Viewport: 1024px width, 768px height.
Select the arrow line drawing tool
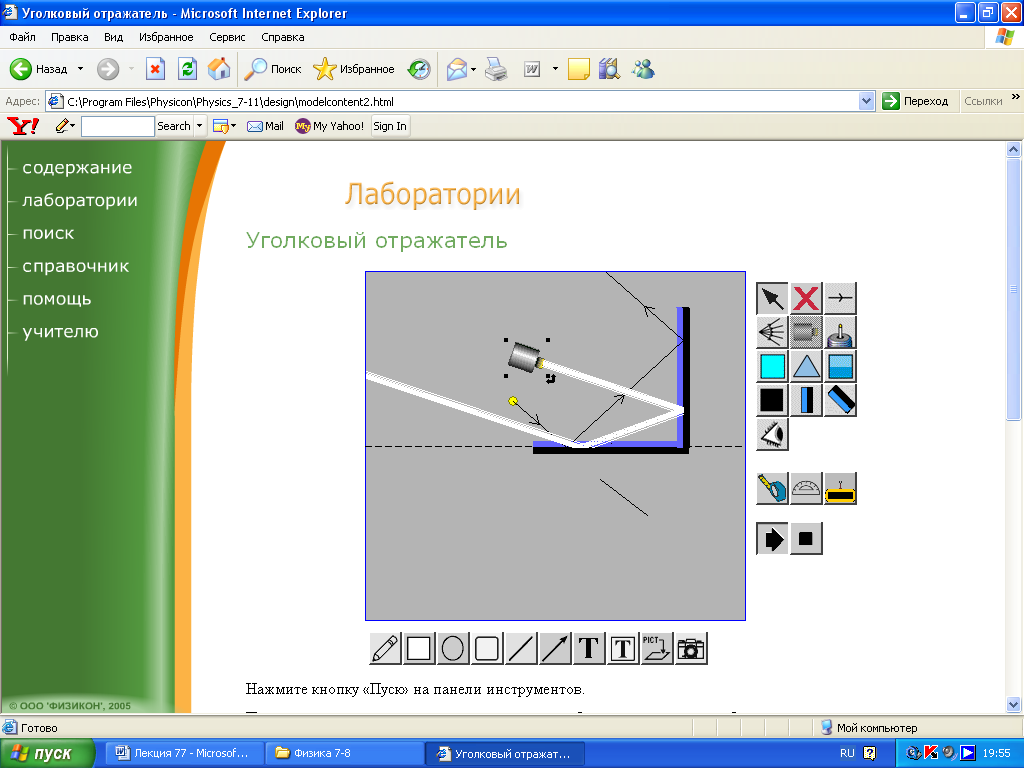pos(555,648)
